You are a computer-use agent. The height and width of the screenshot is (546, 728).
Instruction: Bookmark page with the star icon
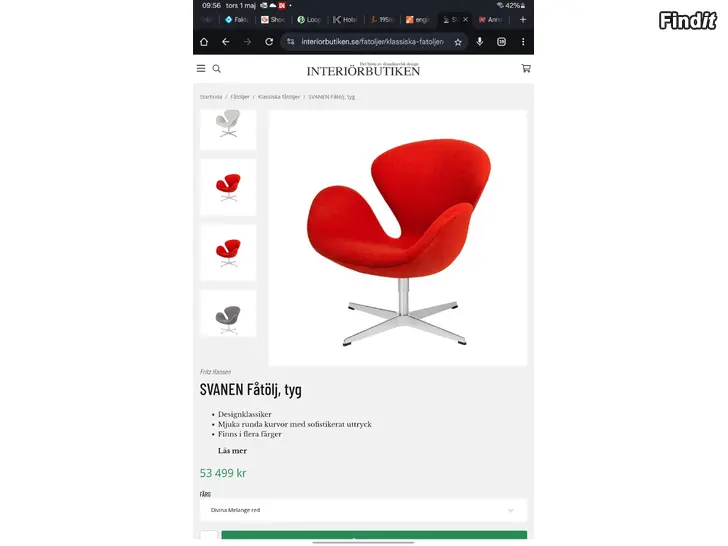coord(458,42)
